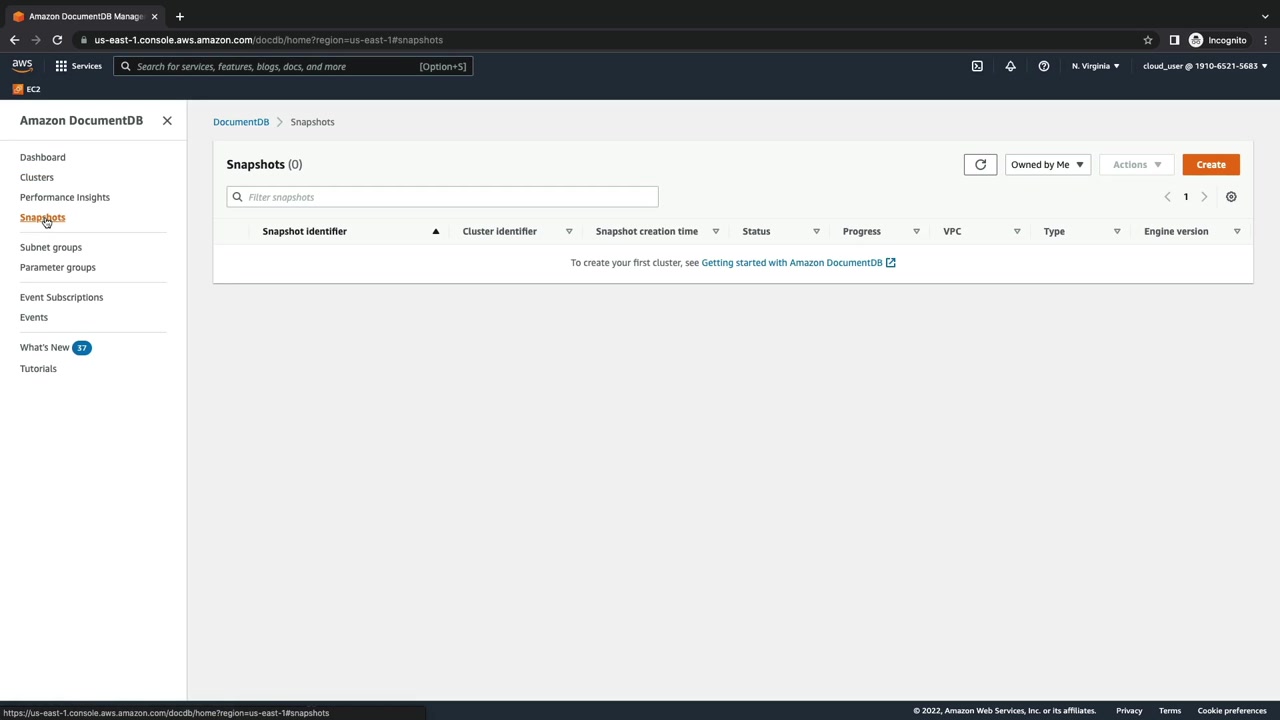Image resolution: width=1280 pixels, height=720 pixels.
Task: Close the Amazon DocumentDB side navigation
Action: coord(167,121)
